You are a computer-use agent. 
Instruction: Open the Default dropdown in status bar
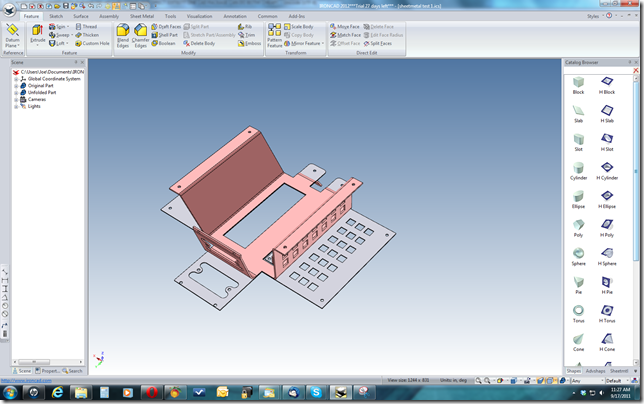click(x=617, y=380)
